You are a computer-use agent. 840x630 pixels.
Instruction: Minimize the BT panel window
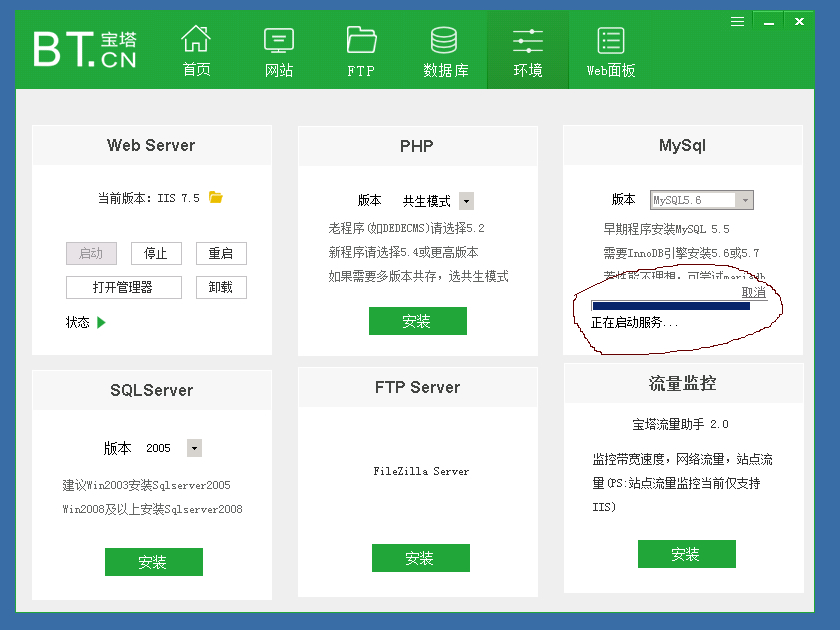click(x=769, y=22)
